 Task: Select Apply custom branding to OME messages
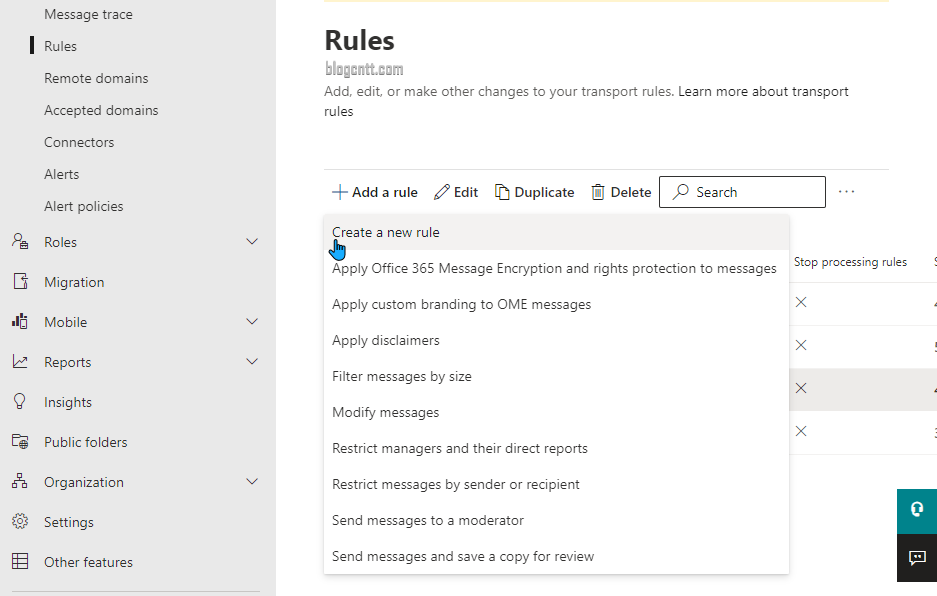point(556,304)
